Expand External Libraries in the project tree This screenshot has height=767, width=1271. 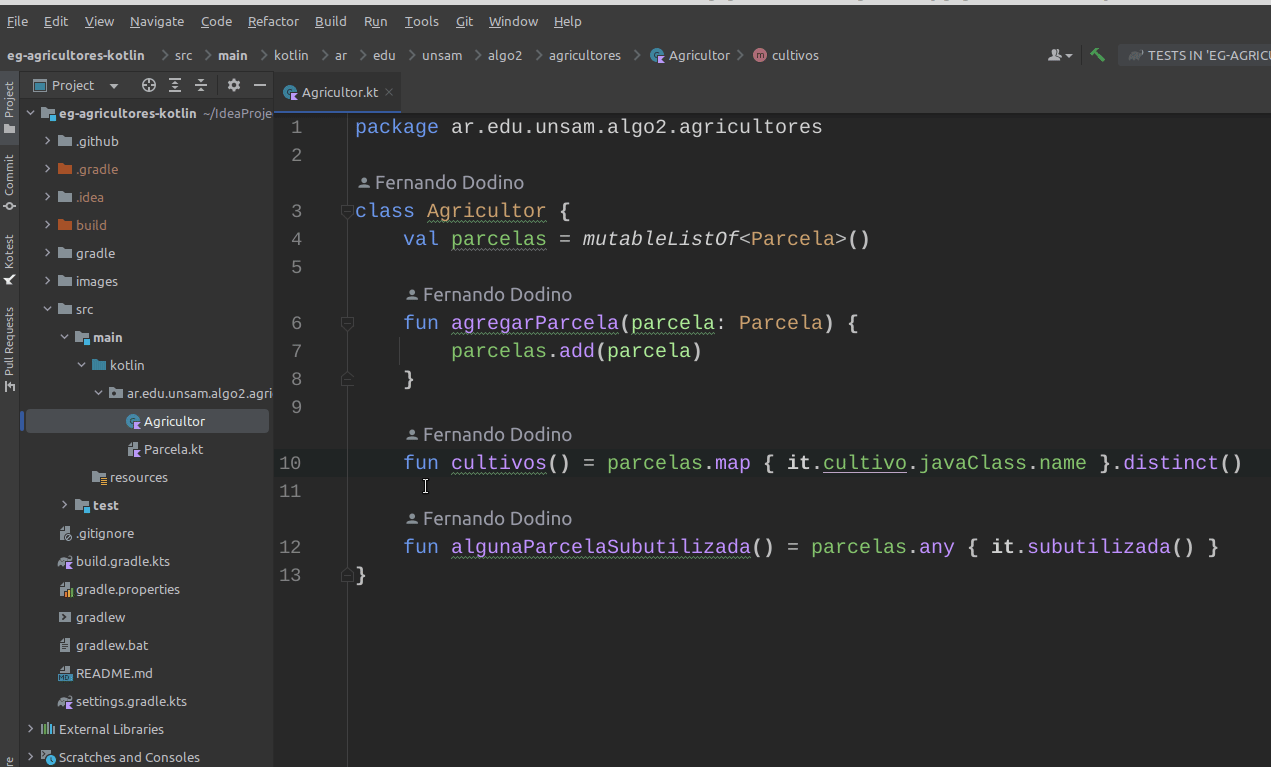point(30,729)
